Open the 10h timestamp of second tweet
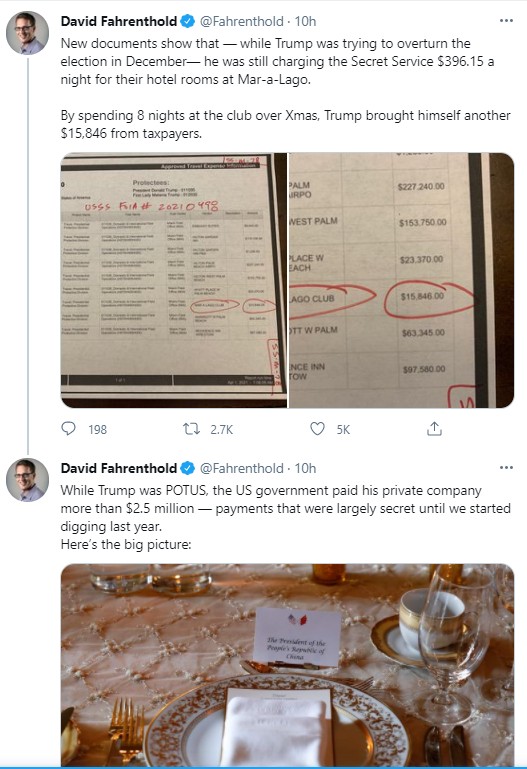This screenshot has width=527, height=769. coord(305,468)
